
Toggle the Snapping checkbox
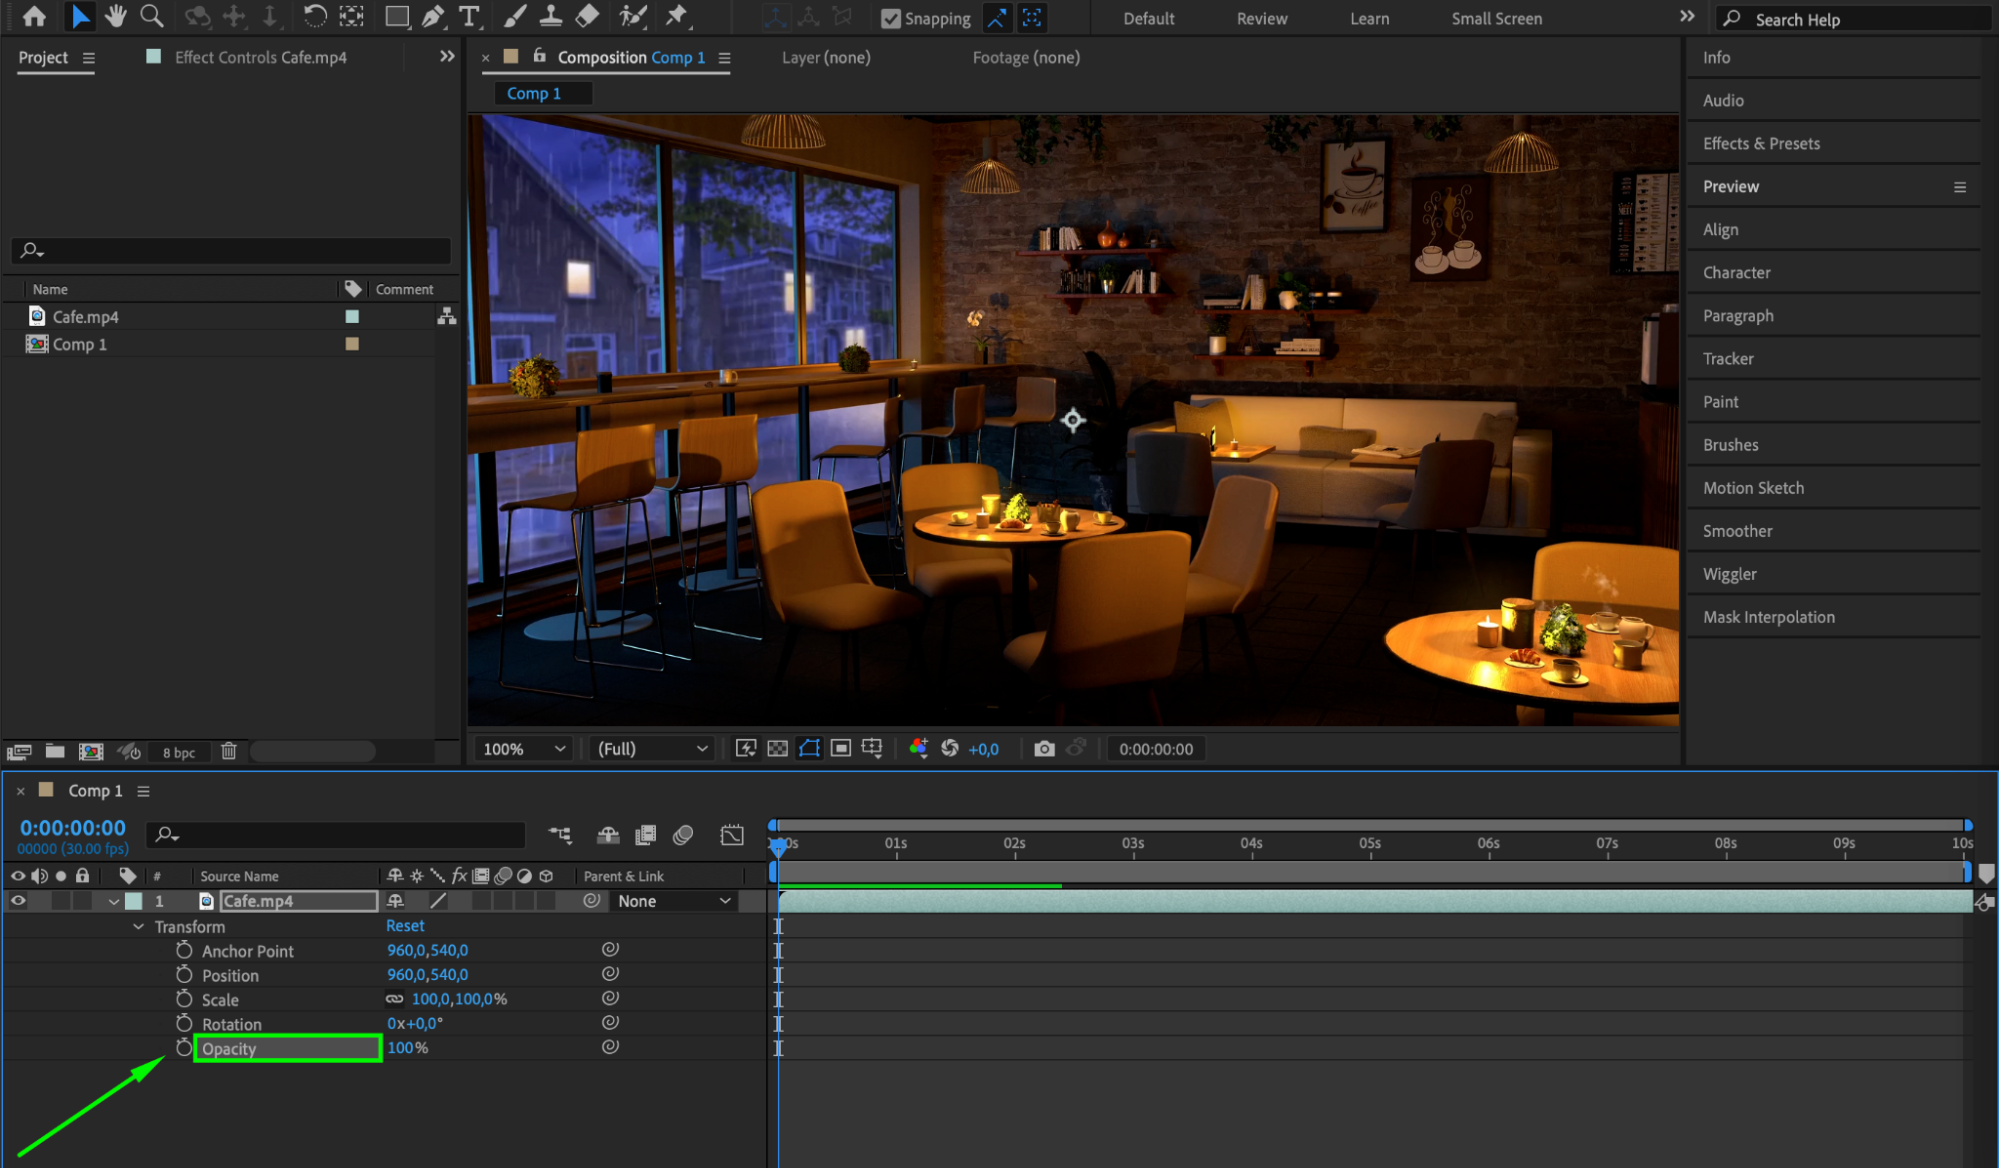890,19
